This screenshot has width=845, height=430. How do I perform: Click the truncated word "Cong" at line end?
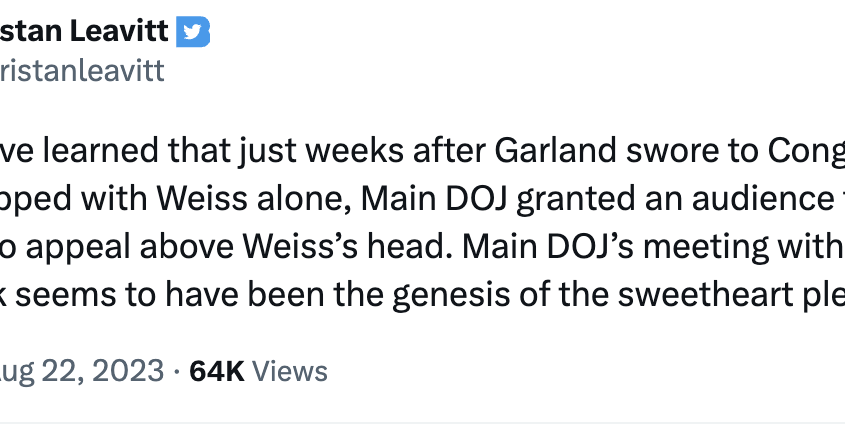pyautogui.click(x=806, y=153)
